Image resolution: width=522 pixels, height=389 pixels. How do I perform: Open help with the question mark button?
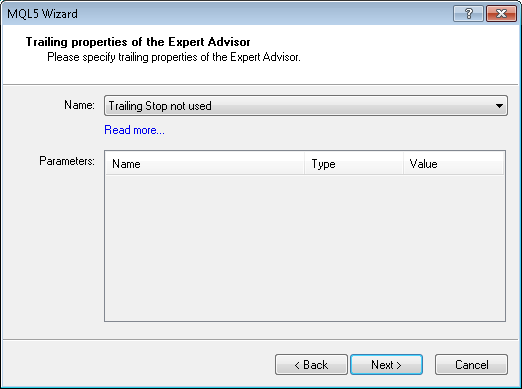tap(468, 14)
